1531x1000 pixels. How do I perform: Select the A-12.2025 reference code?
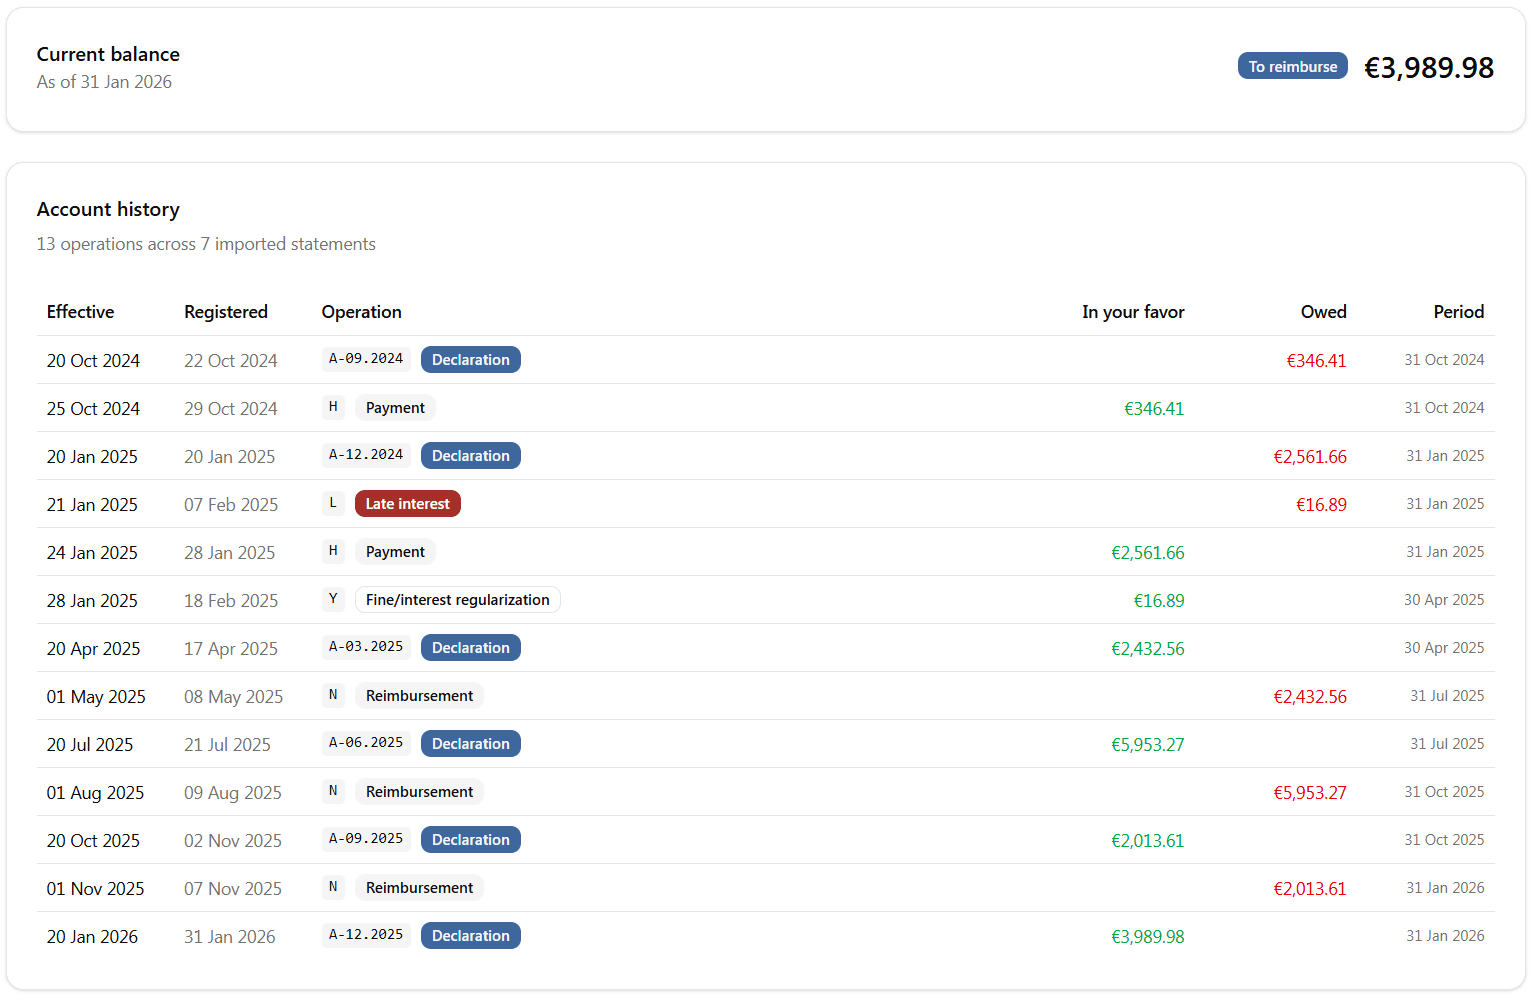(366, 935)
